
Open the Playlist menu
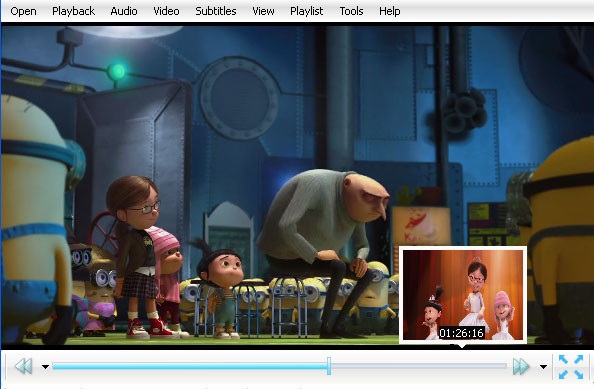pos(306,11)
